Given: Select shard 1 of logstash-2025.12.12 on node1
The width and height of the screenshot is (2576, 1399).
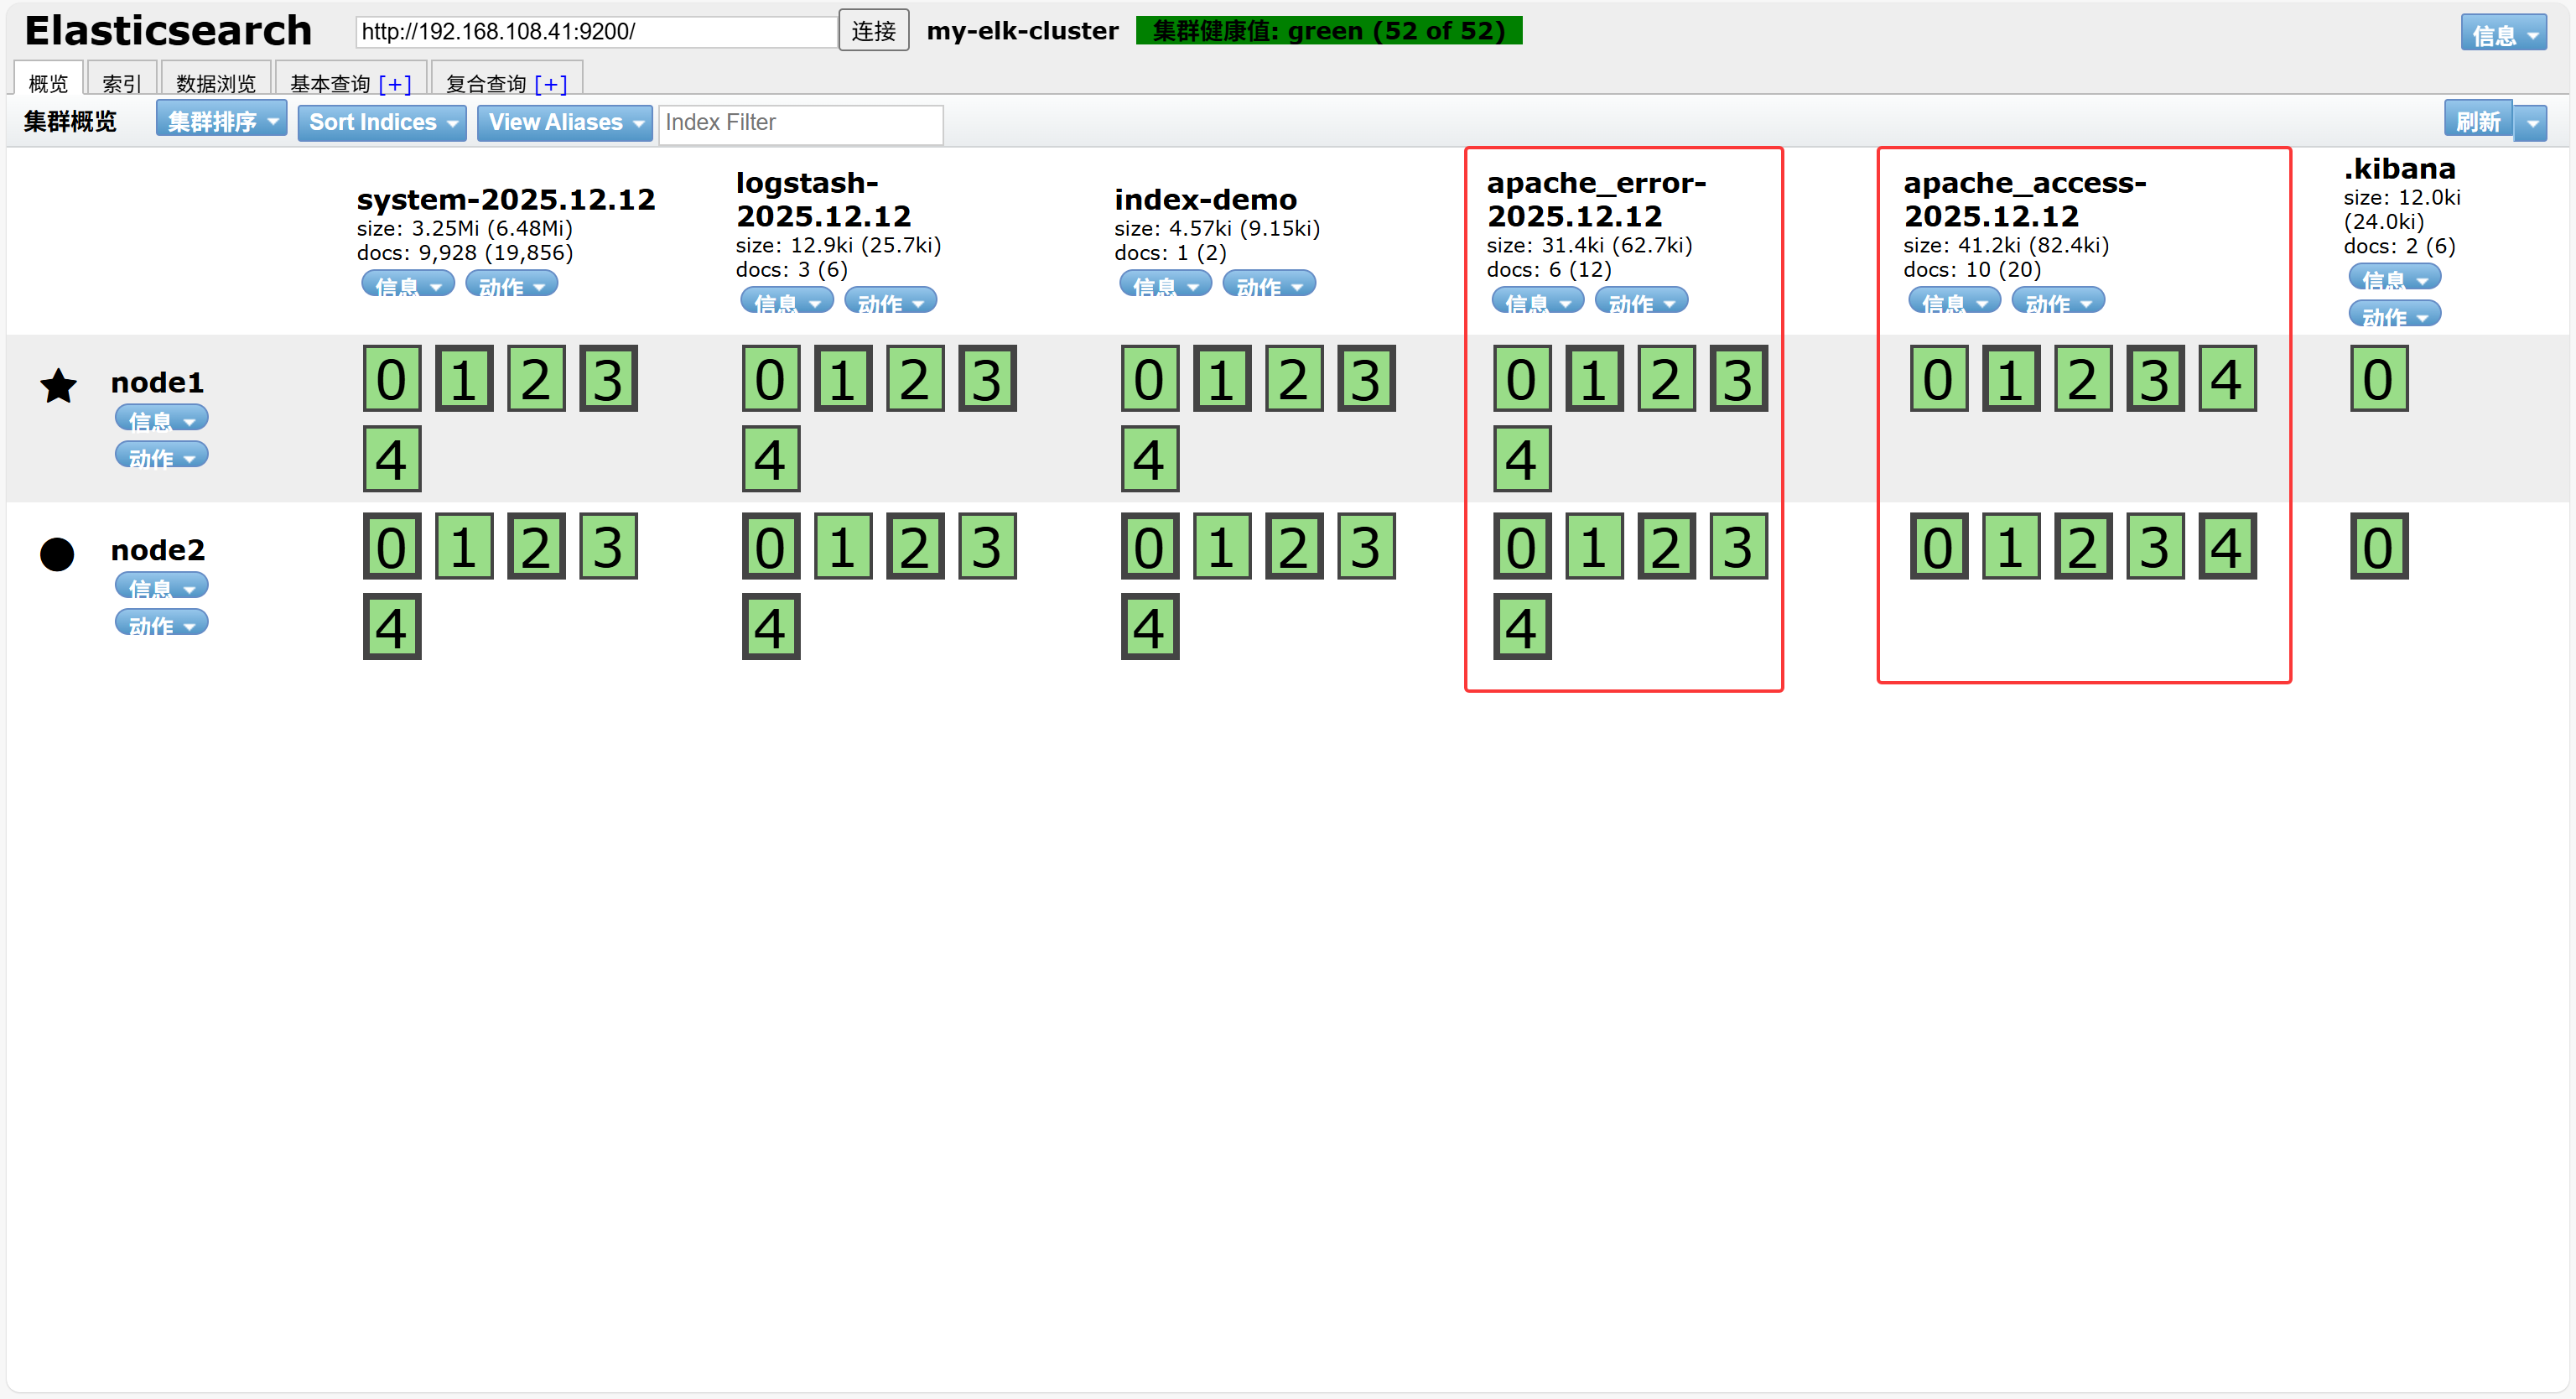Looking at the screenshot, I should point(843,379).
